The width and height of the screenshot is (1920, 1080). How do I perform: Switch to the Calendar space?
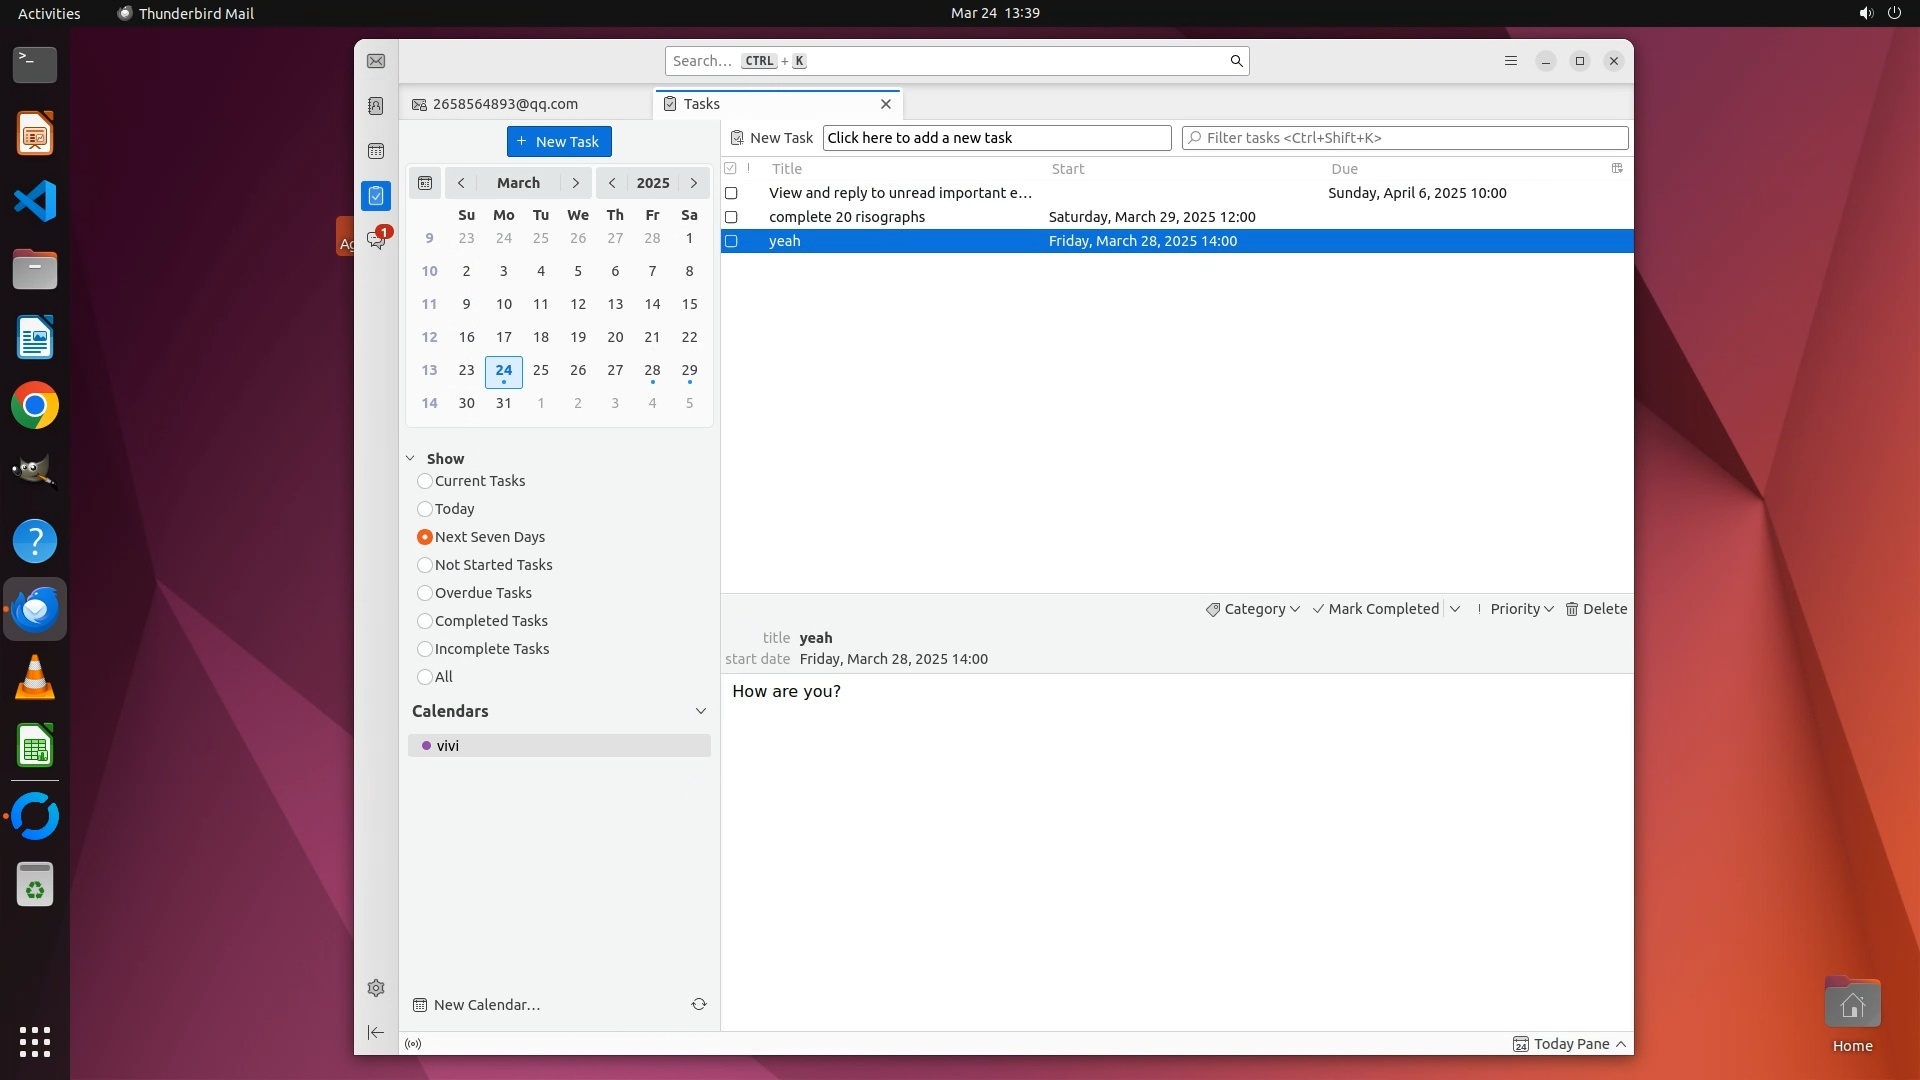pos(376,151)
